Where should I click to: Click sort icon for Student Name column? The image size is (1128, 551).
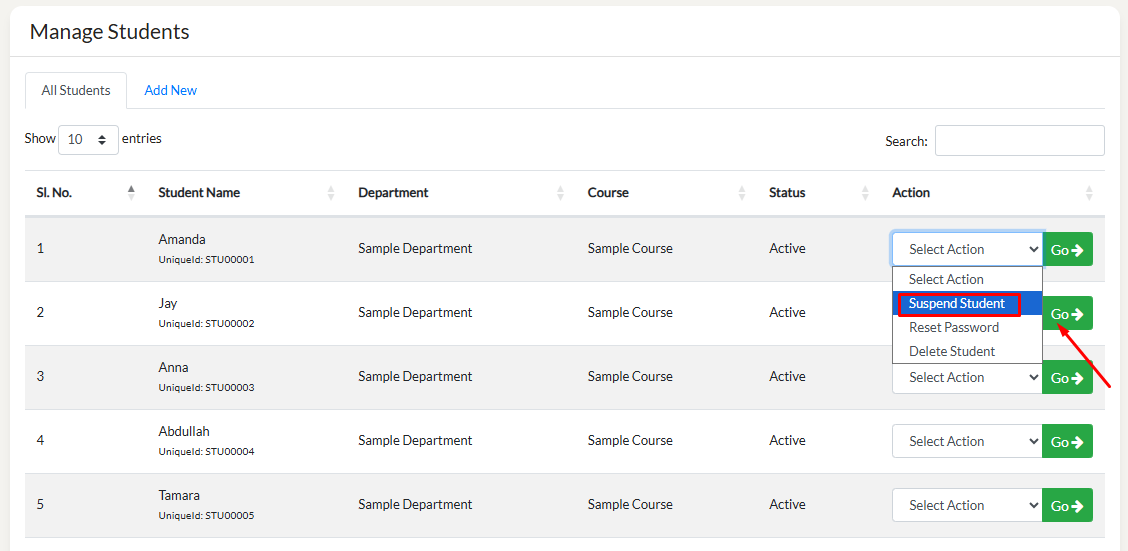(x=331, y=193)
